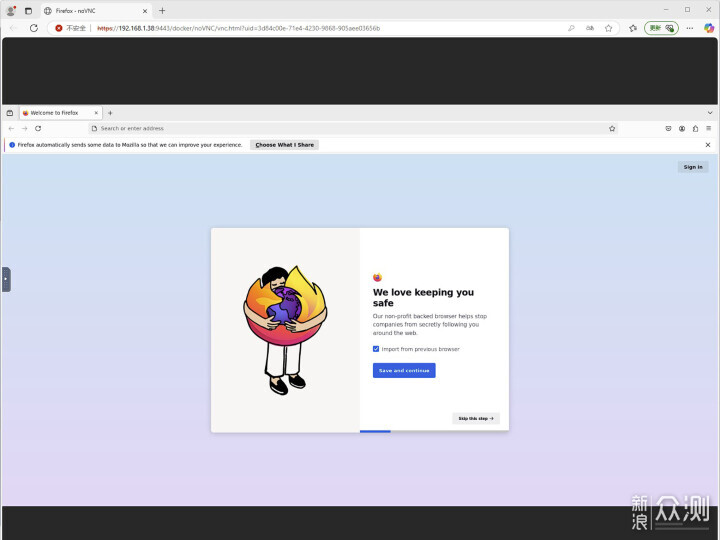The image size is (720, 540).
Task: Open the Firefox extensions icon
Action: pos(695,129)
